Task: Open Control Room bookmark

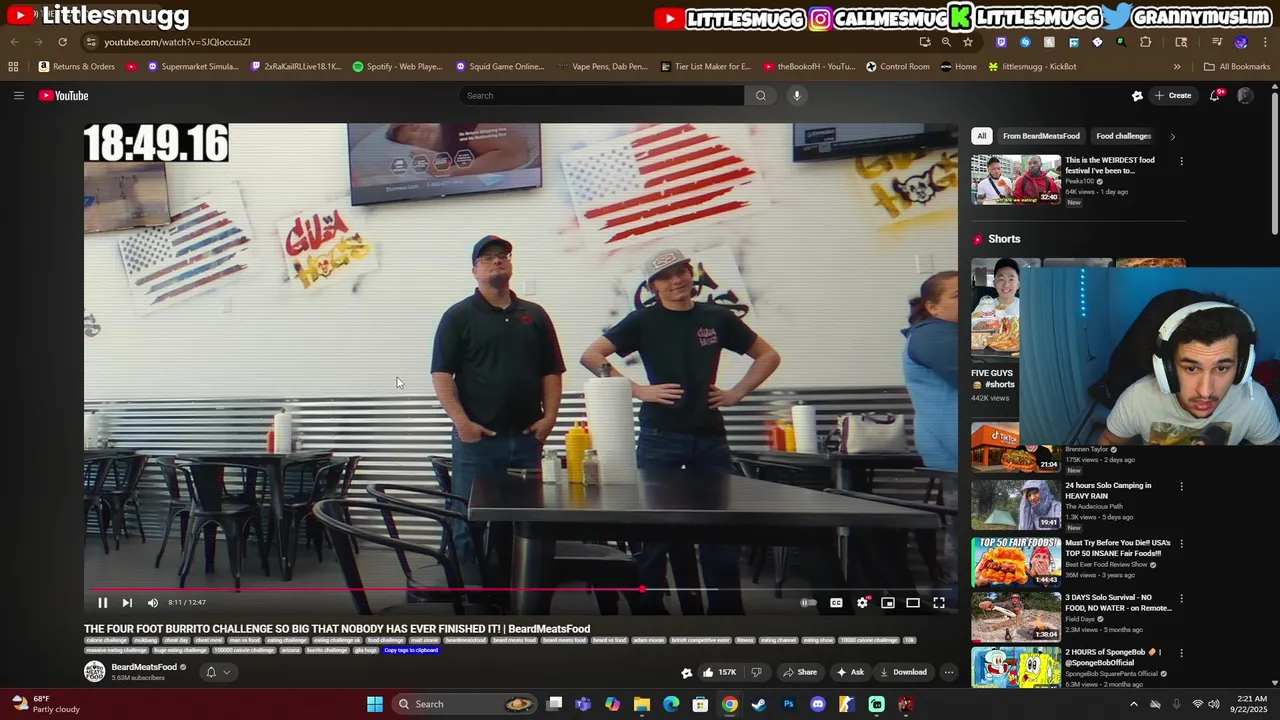Action: (898, 67)
